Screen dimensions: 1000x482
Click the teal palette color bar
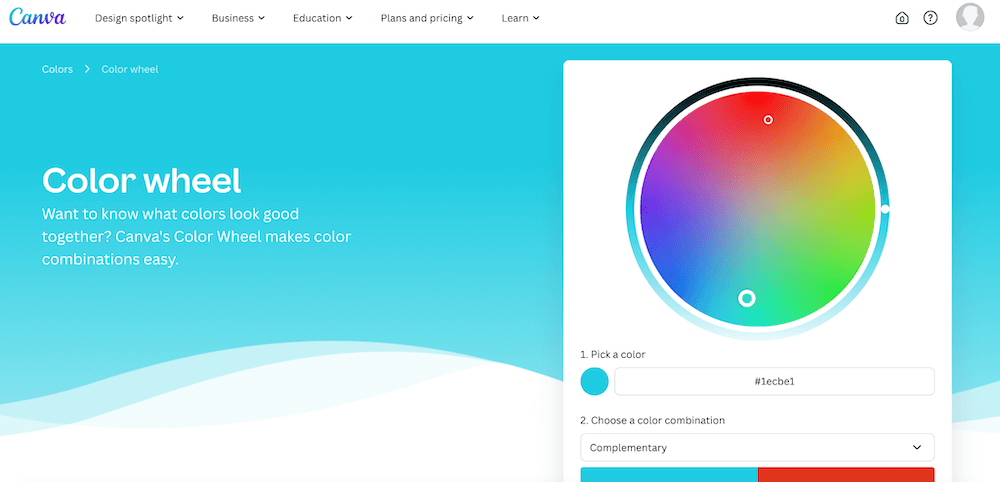pyautogui.click(x=669, y=474)
